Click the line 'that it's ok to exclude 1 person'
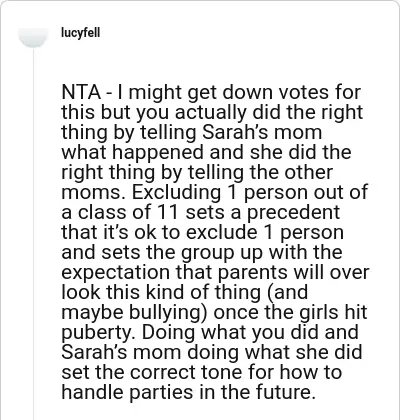Image resolution: width=400 pixels, height=420 pixels. tap(202, 232)
